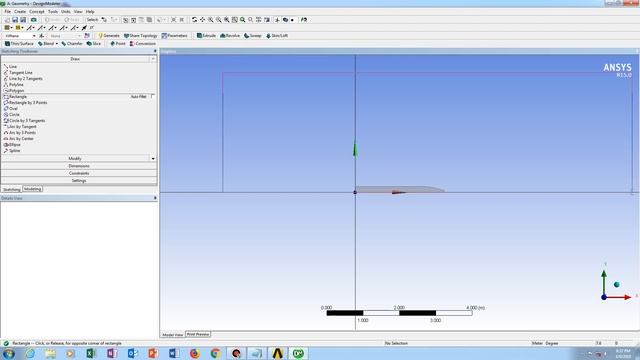Click the Windows Start button
This screenshot has height=360, width=640.
click(x=9, y=353)
